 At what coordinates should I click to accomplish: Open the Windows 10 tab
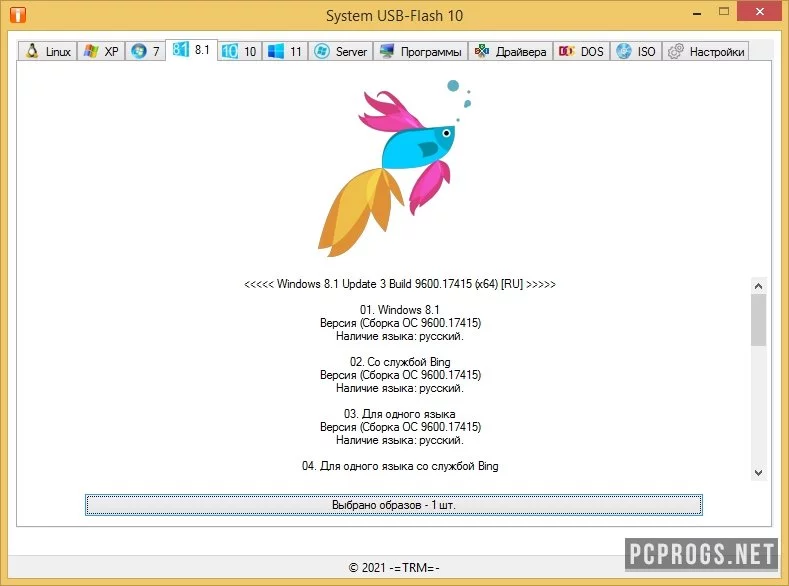pos(240,51)
